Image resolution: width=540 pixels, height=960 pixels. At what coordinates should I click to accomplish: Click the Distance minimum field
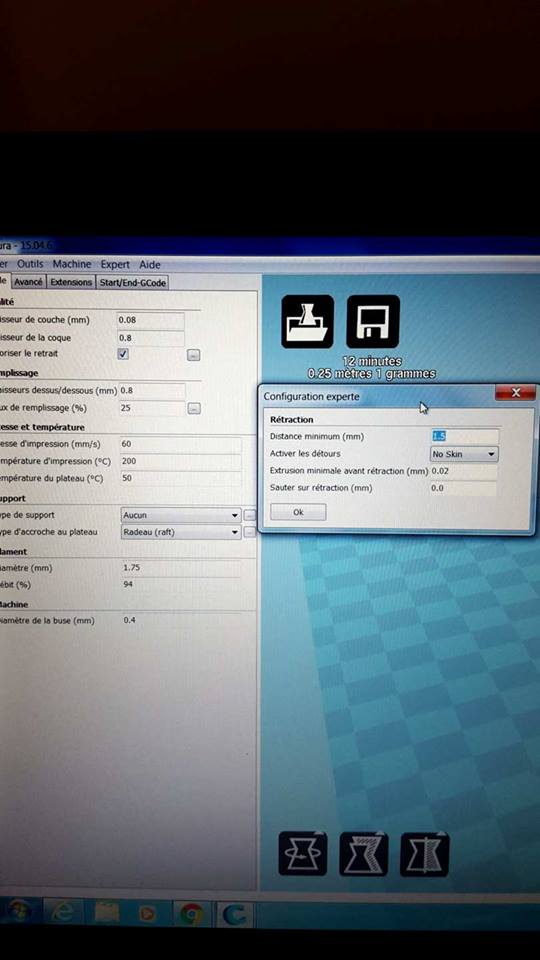tap(464, 436)
